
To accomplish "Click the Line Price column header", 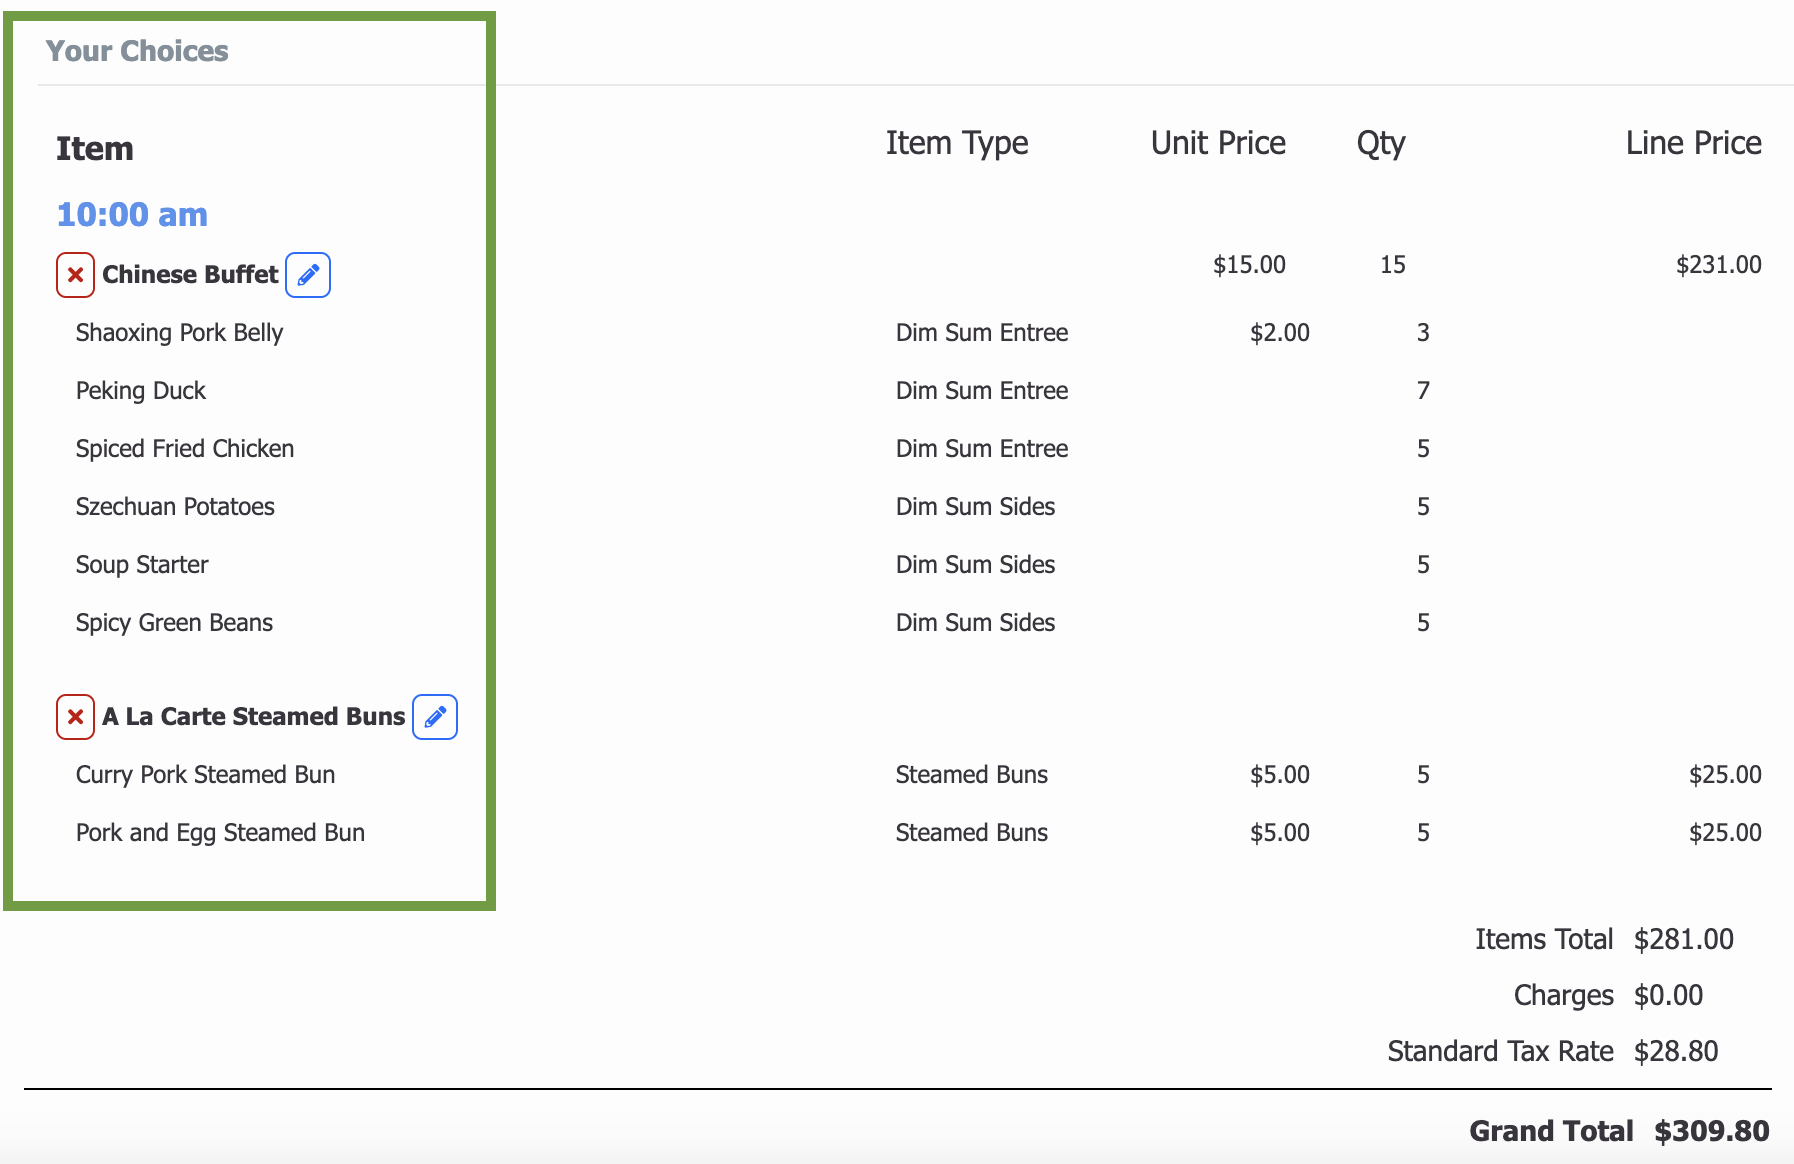I will 1693,143.
